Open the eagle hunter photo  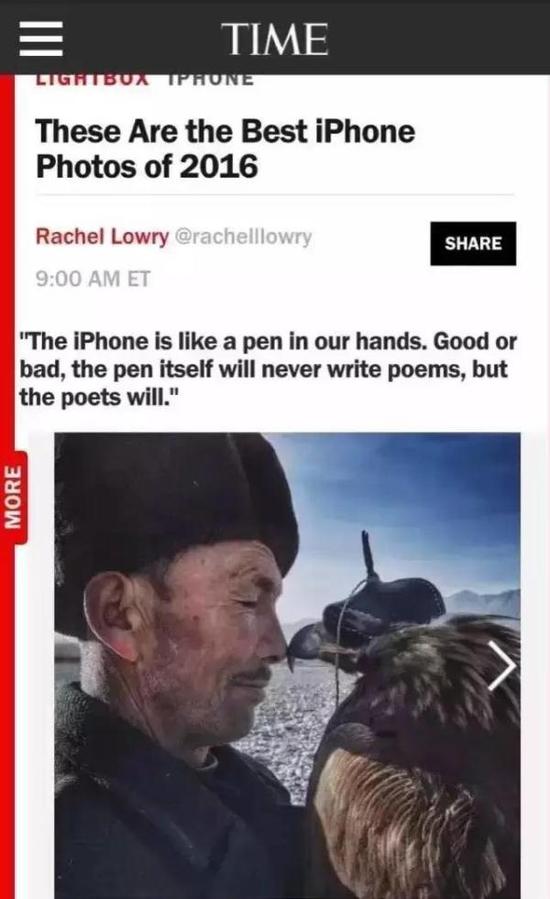[x=287, y=666]
